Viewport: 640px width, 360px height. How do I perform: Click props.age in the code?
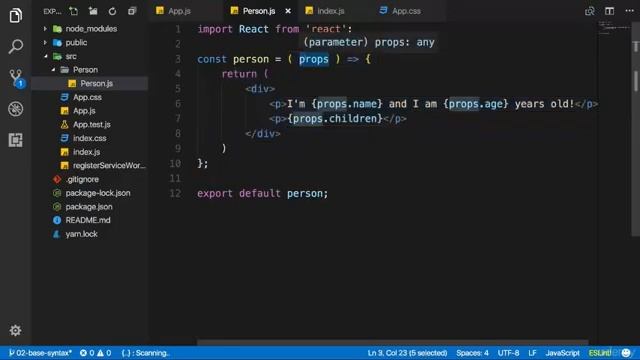tap(476, 104)
